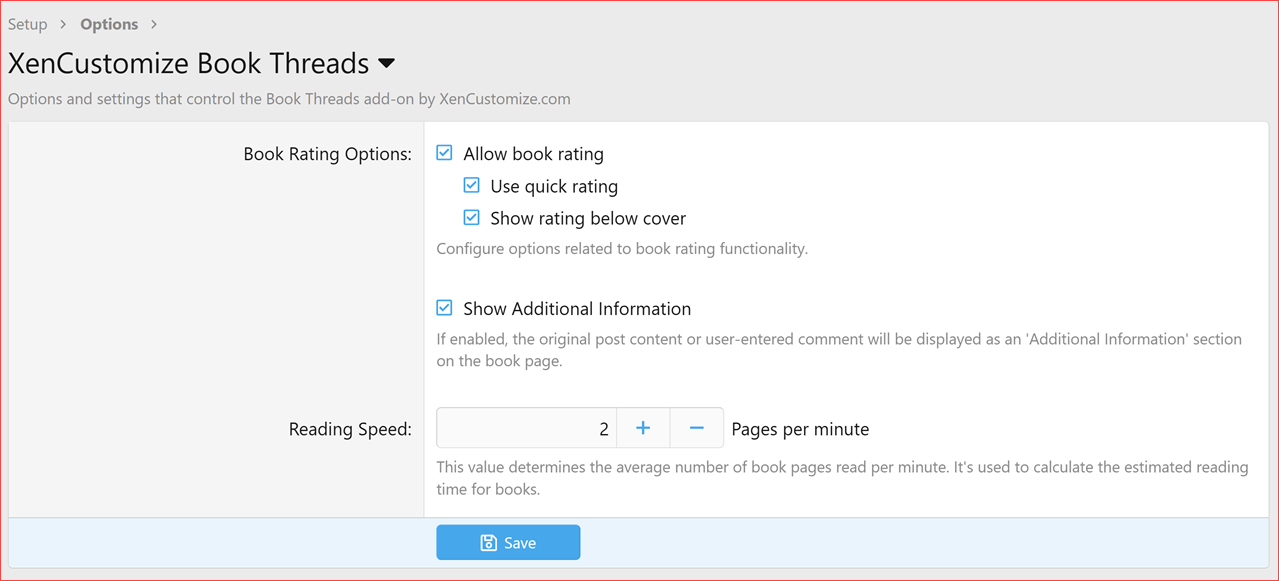Select the Reading Speed number input field

coord(527,427)
